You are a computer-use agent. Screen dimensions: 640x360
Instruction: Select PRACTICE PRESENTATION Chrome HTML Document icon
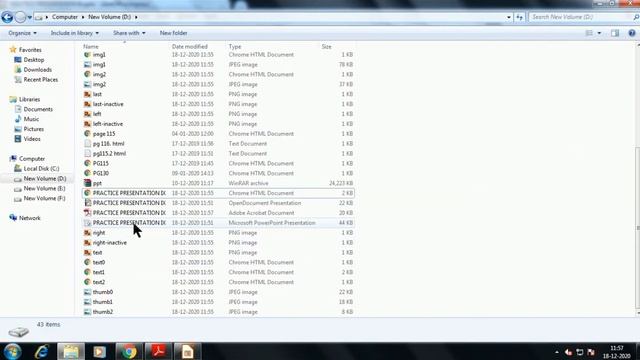click(87, 193)
